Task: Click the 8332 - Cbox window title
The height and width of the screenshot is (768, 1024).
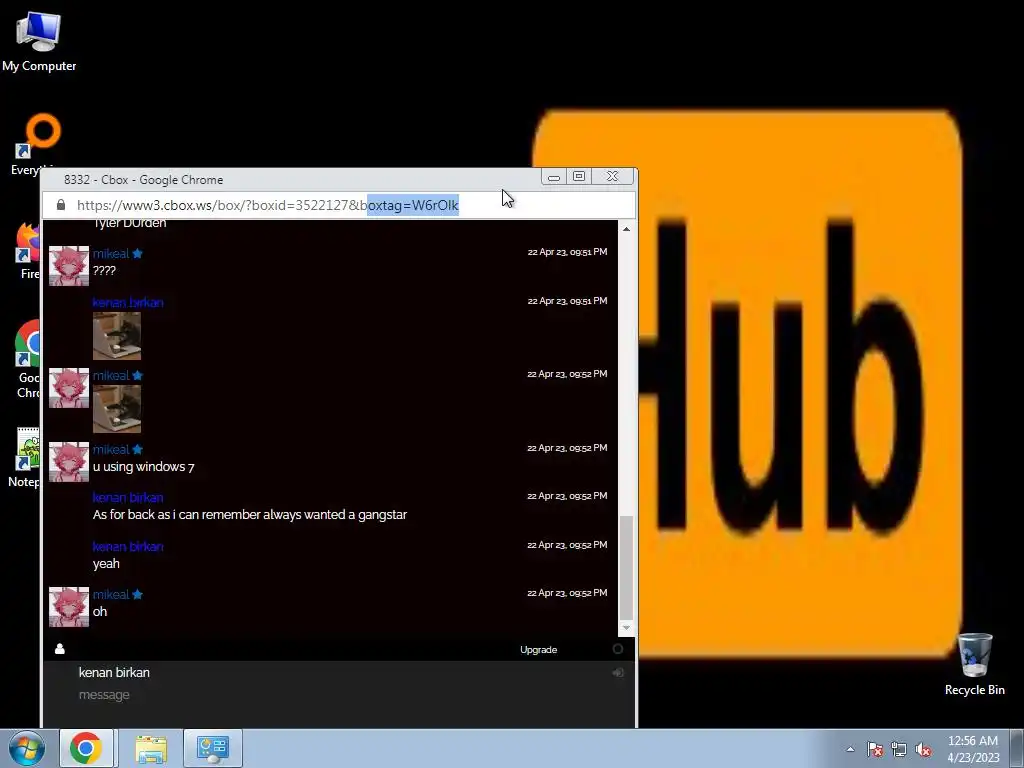Action: (x=144, y=180)
